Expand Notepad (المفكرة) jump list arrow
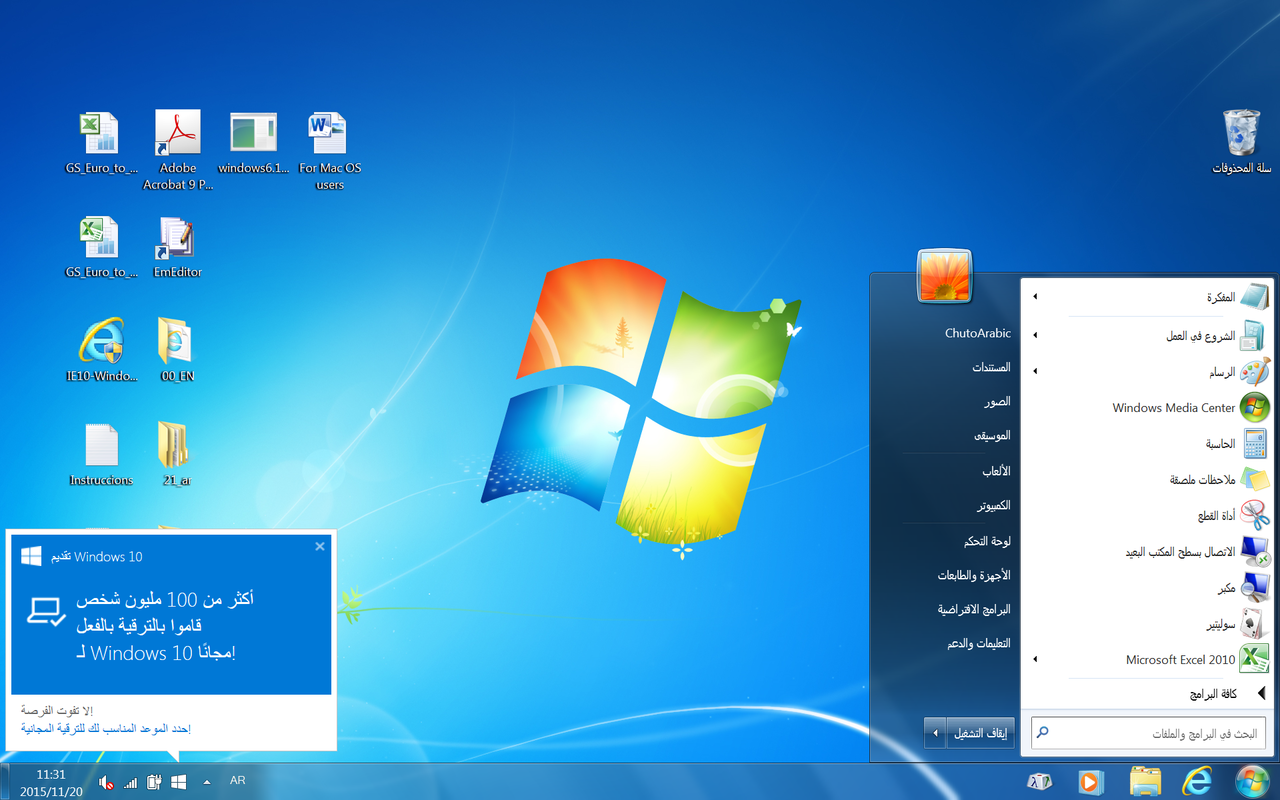The height and width of the screenshot is (800, 1280). (x=1036, y=298)
